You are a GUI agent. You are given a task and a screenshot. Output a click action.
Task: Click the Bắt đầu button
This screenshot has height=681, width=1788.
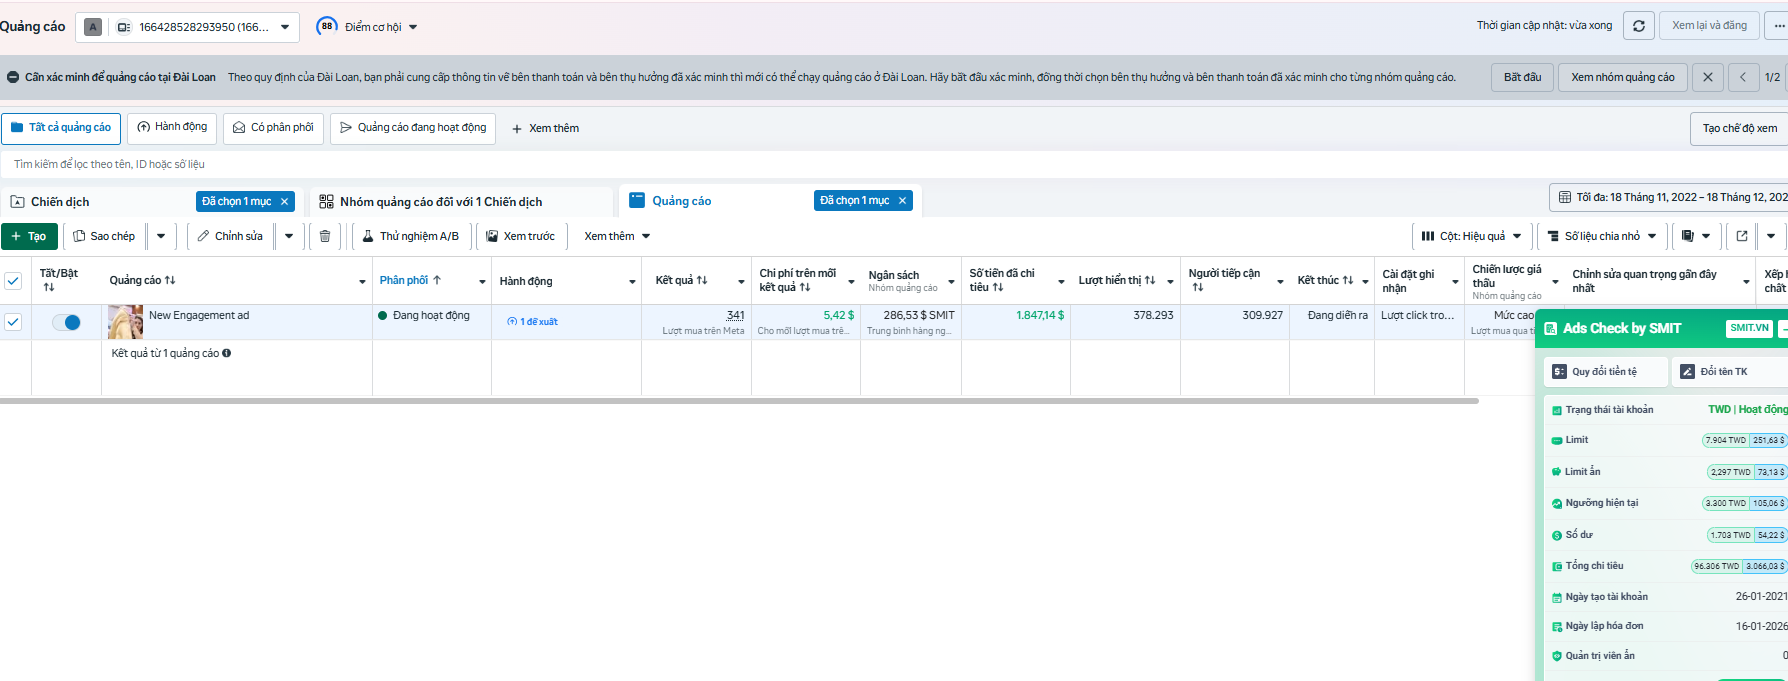(1522, 77)
